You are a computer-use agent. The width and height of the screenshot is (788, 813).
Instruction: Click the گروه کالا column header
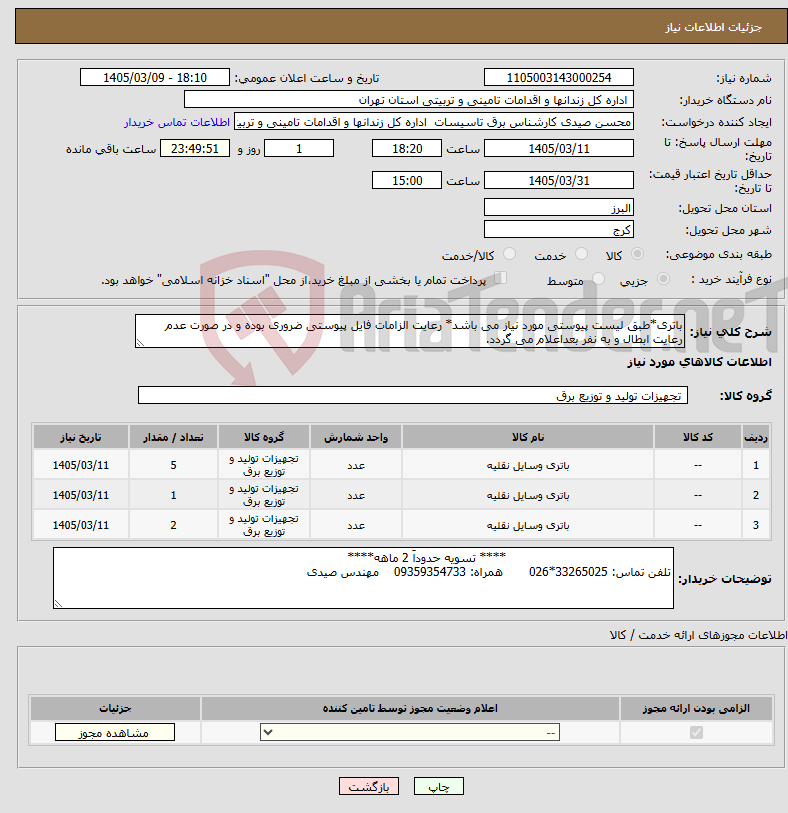pyautogui.click(x=264, y=437)
